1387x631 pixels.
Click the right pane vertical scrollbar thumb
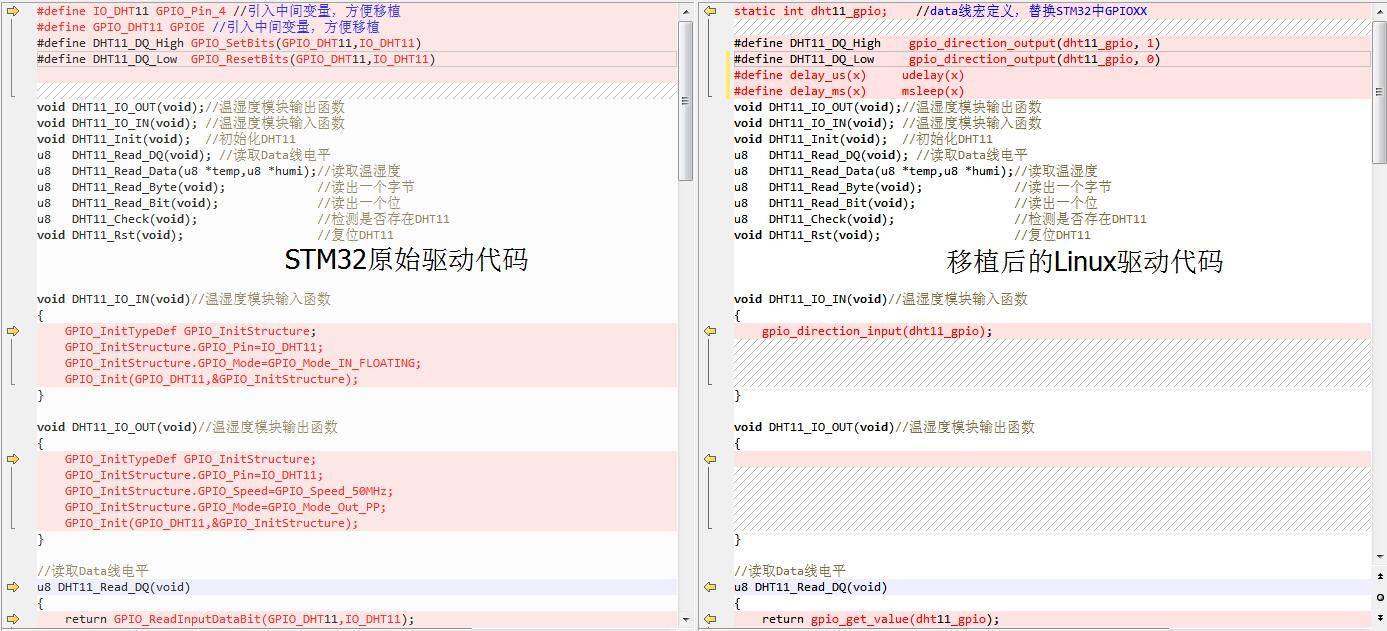pyautogui.click(x=1379, y=90)
